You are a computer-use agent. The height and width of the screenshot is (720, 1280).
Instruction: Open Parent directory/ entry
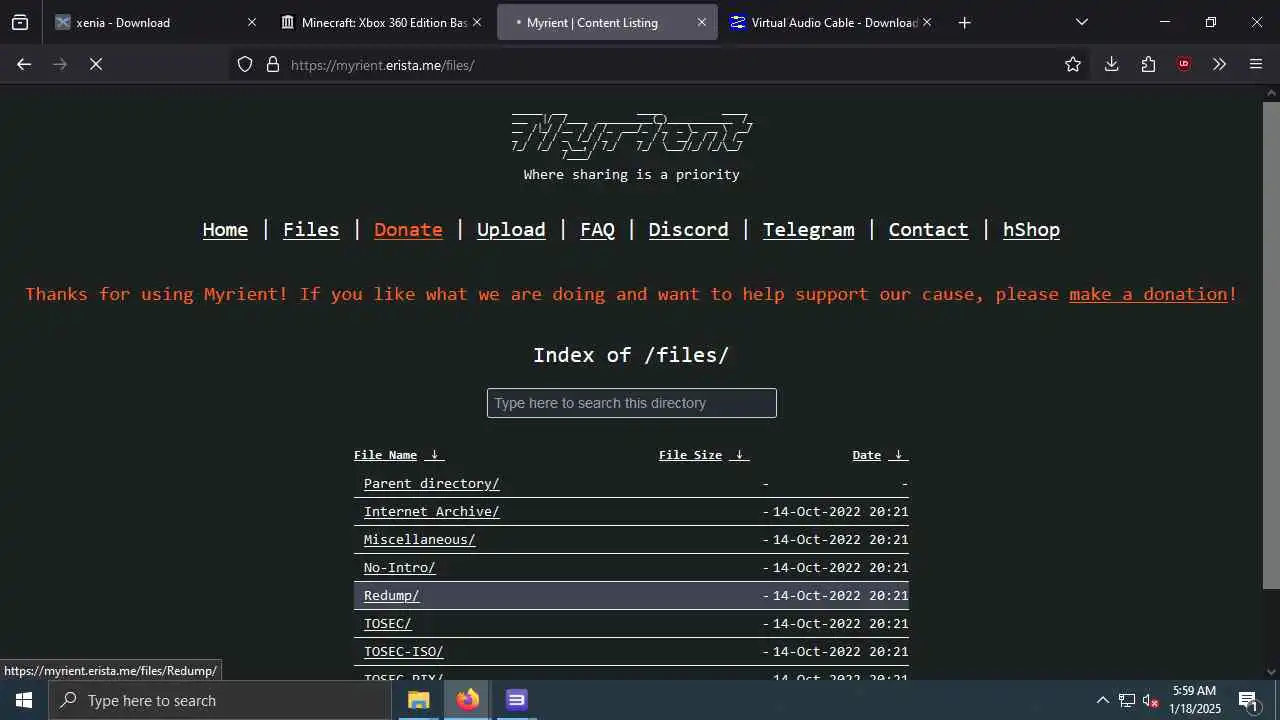(431, 483)
